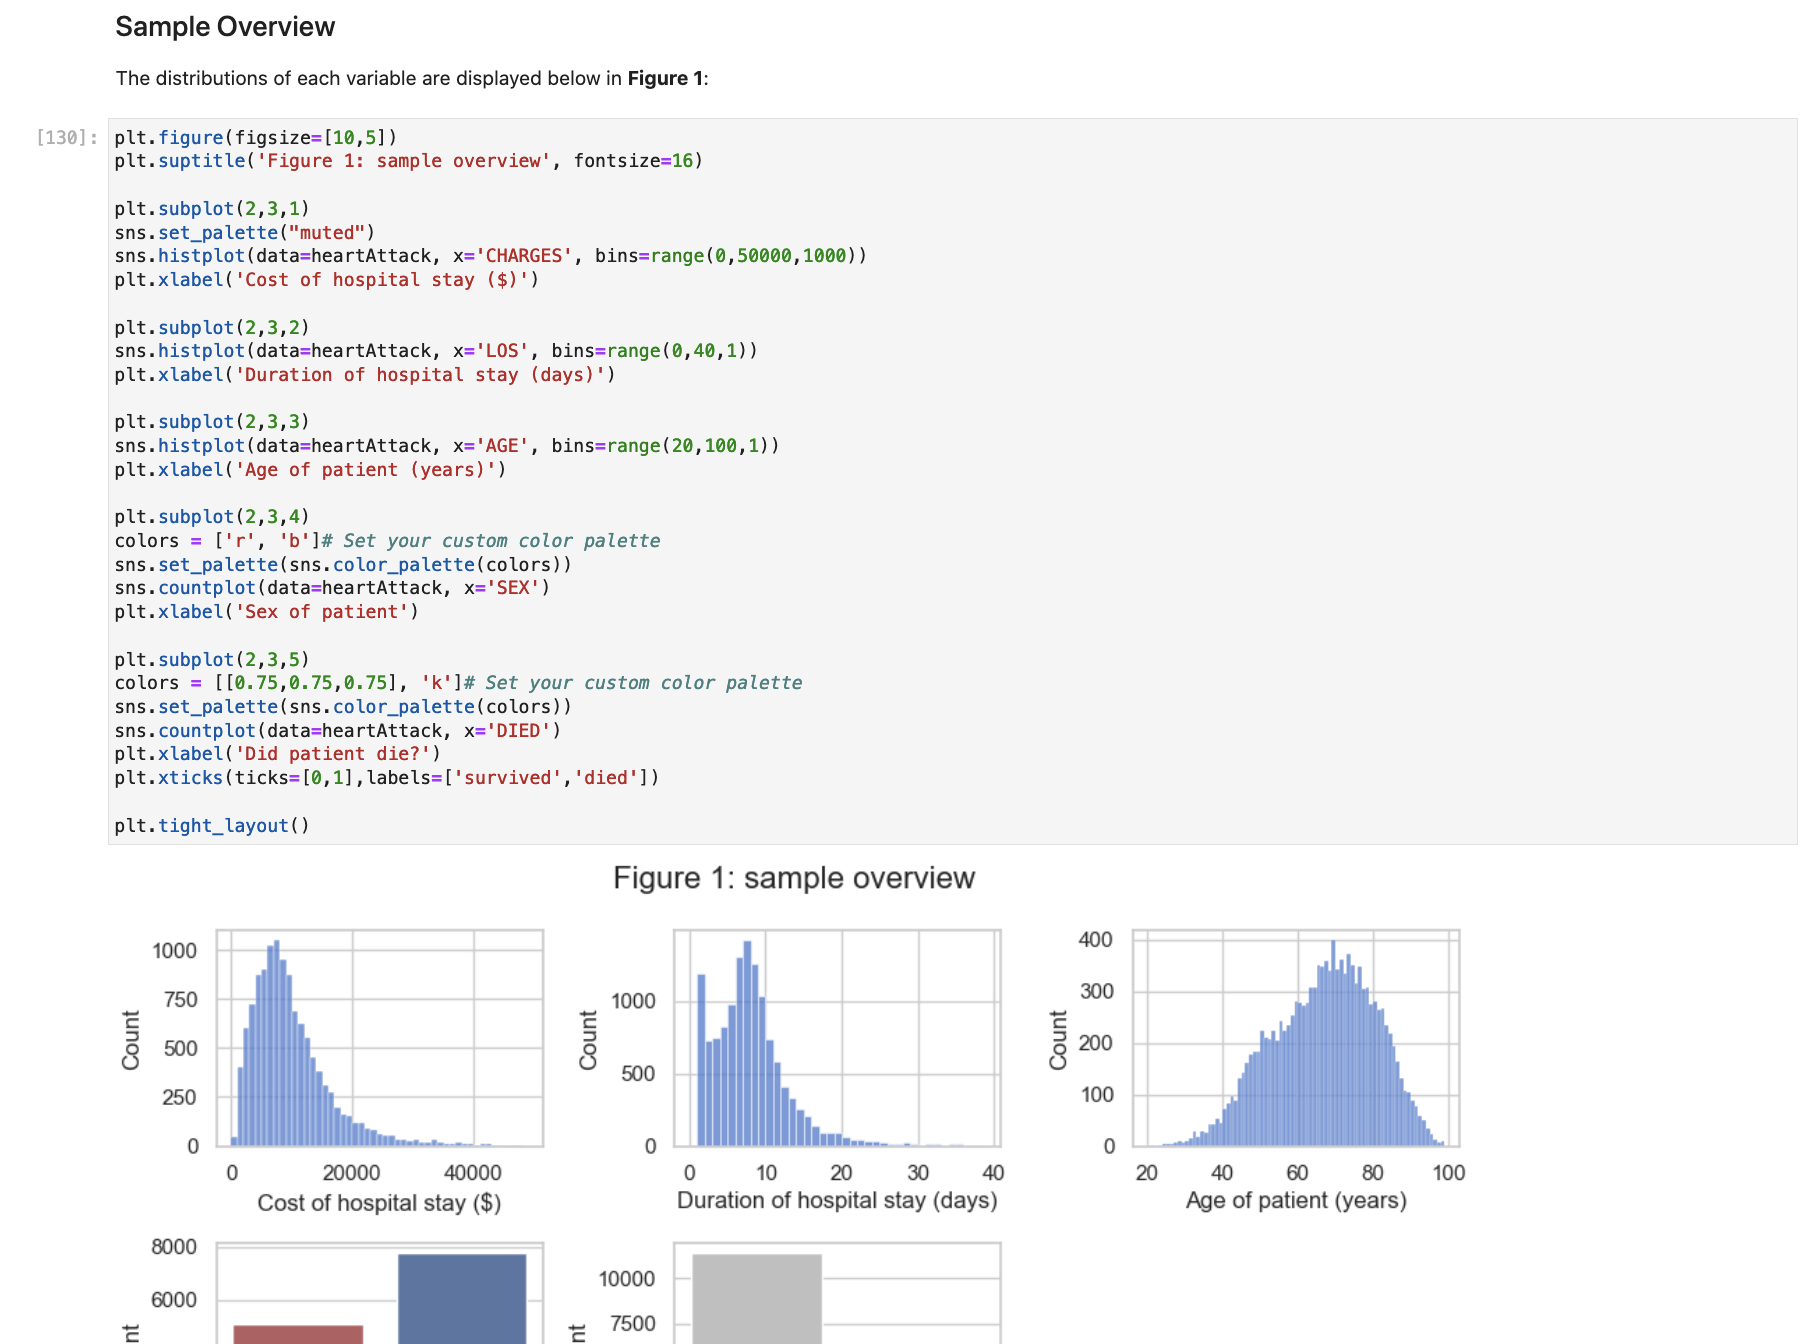The image size is (1812, 1344).
Task: Click the 'Sample Overview' heading
Action: [x=225, y=27]
